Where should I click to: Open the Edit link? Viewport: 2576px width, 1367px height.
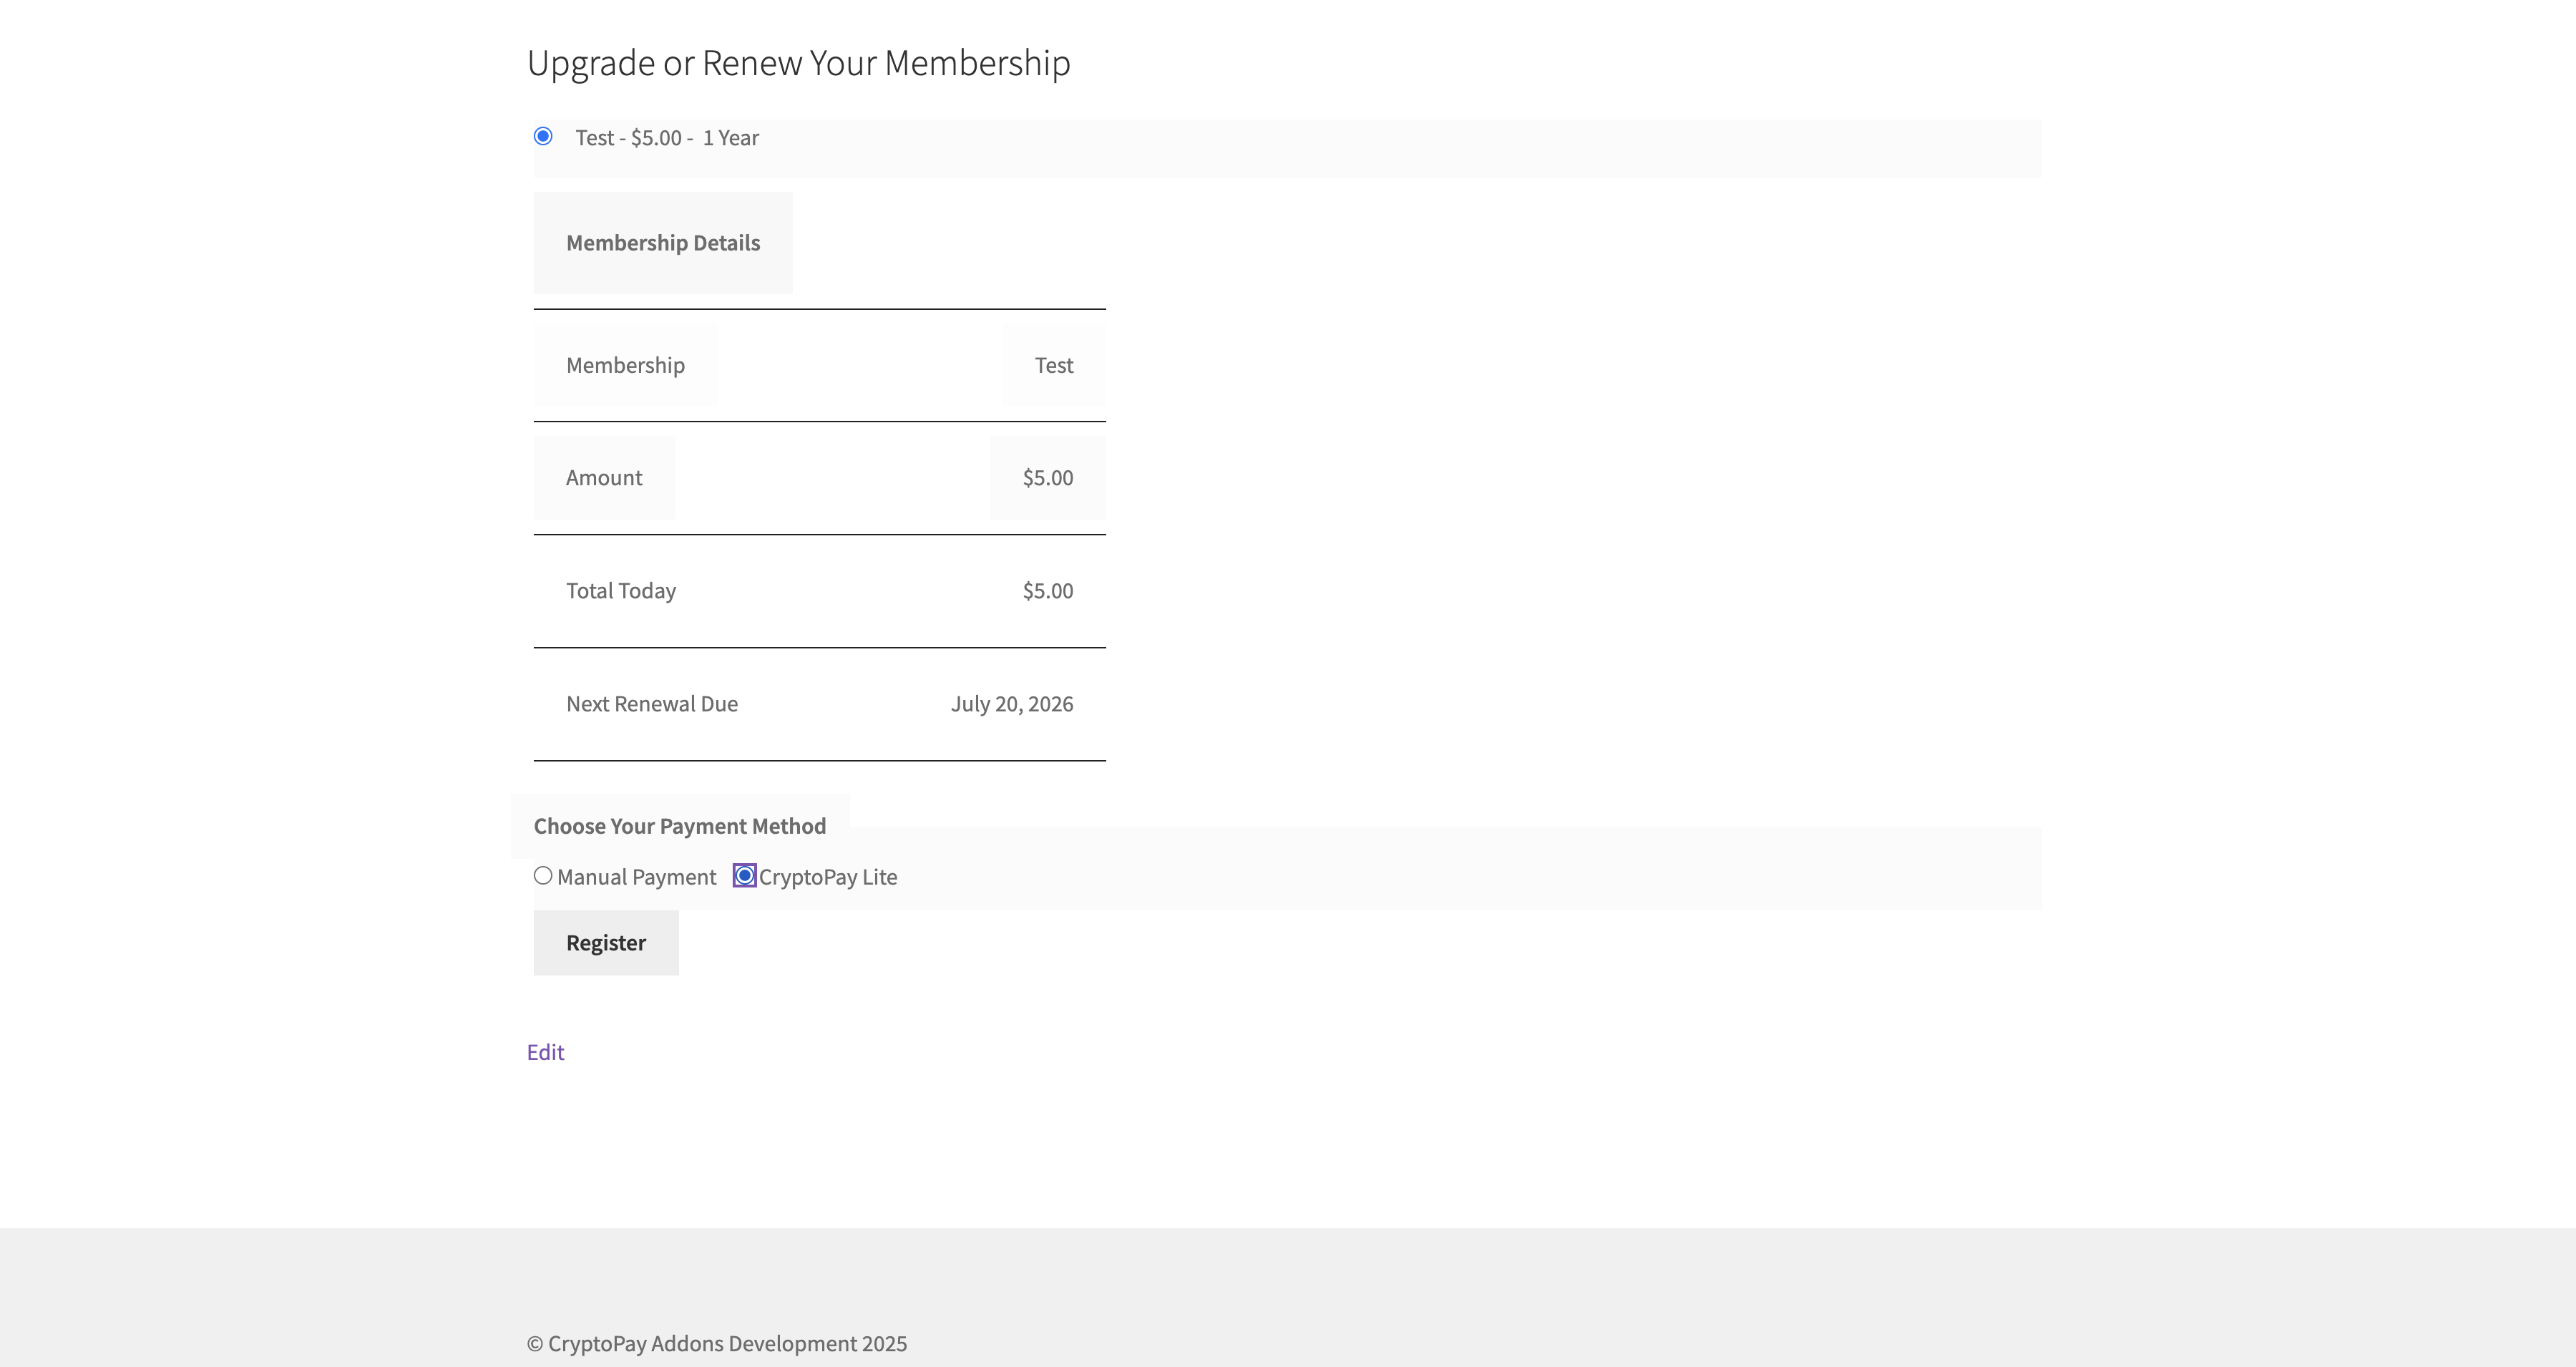(x=545, y=1052)
